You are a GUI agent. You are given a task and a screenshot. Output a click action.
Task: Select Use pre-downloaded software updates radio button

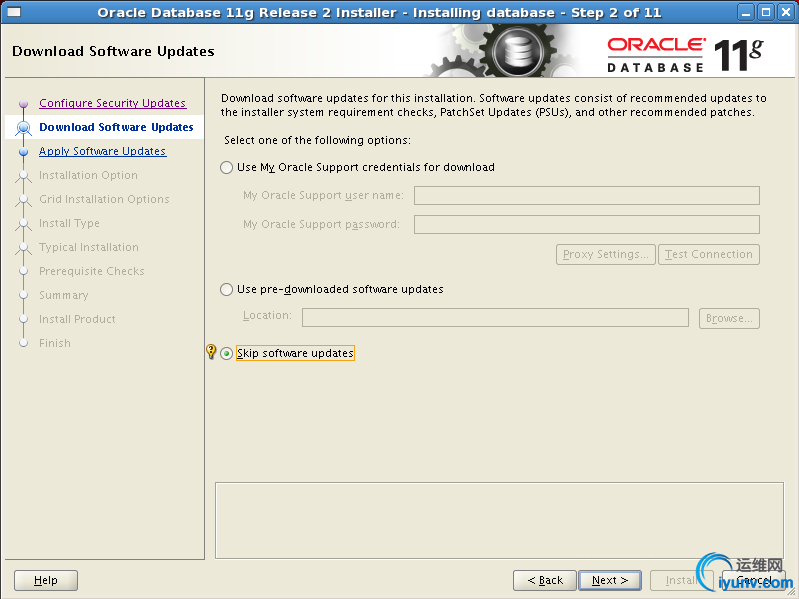(226, 290)
